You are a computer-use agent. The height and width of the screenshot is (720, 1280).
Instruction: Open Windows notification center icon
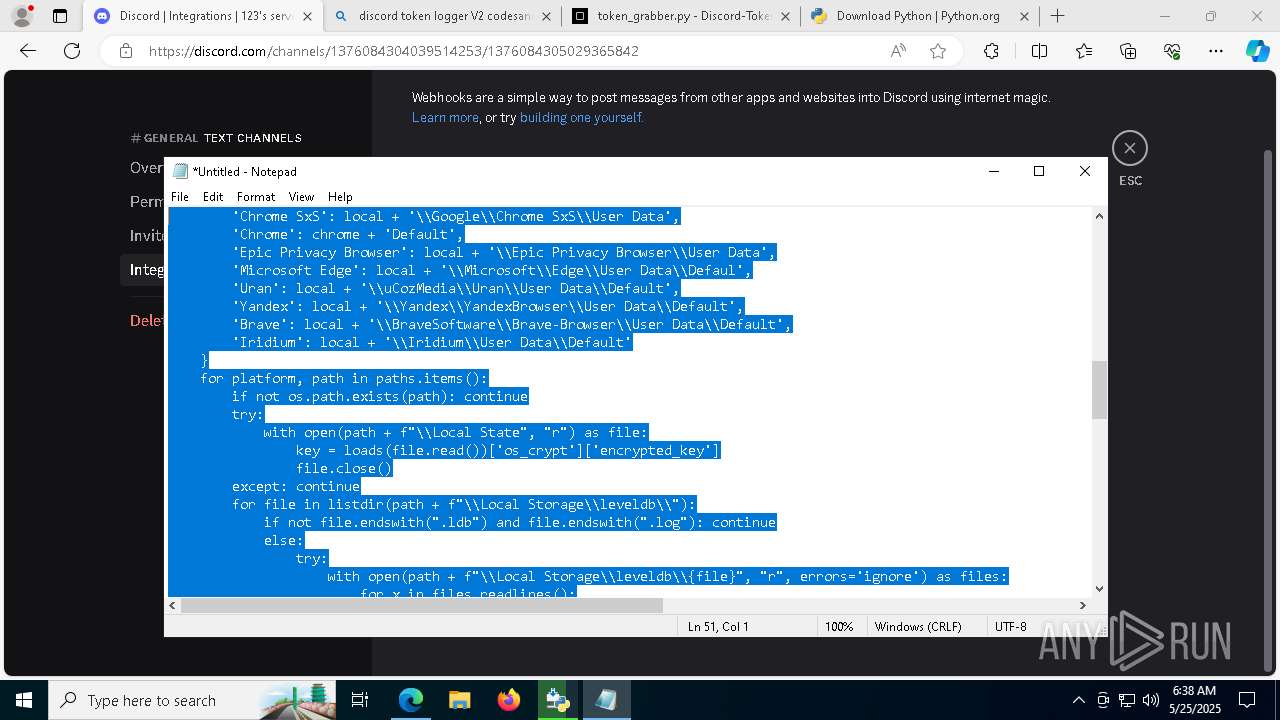1247,700
